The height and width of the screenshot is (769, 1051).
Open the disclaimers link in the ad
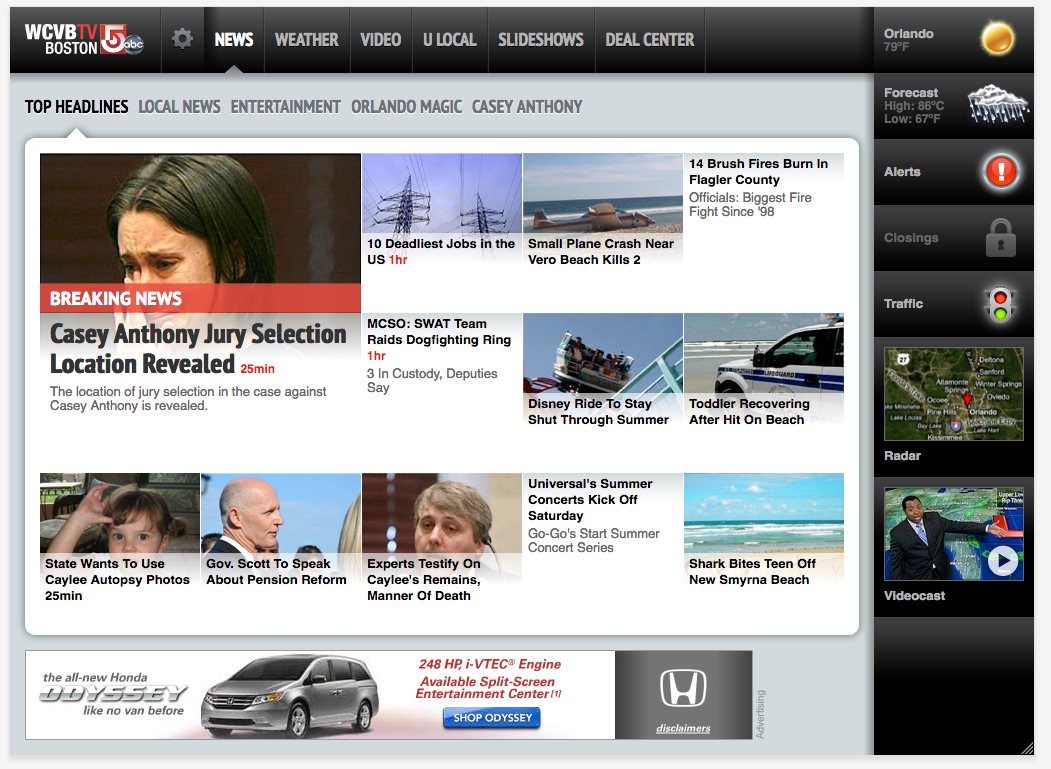683,728
